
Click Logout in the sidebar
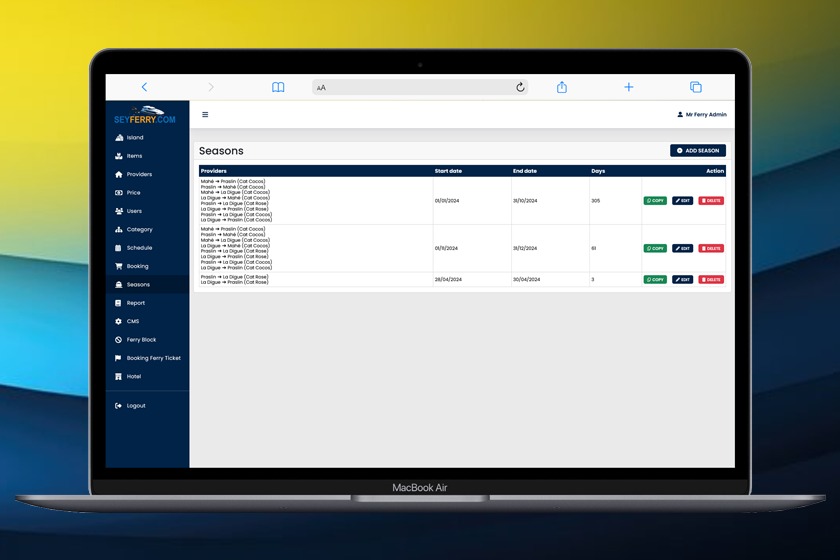(x=135, y=406)
